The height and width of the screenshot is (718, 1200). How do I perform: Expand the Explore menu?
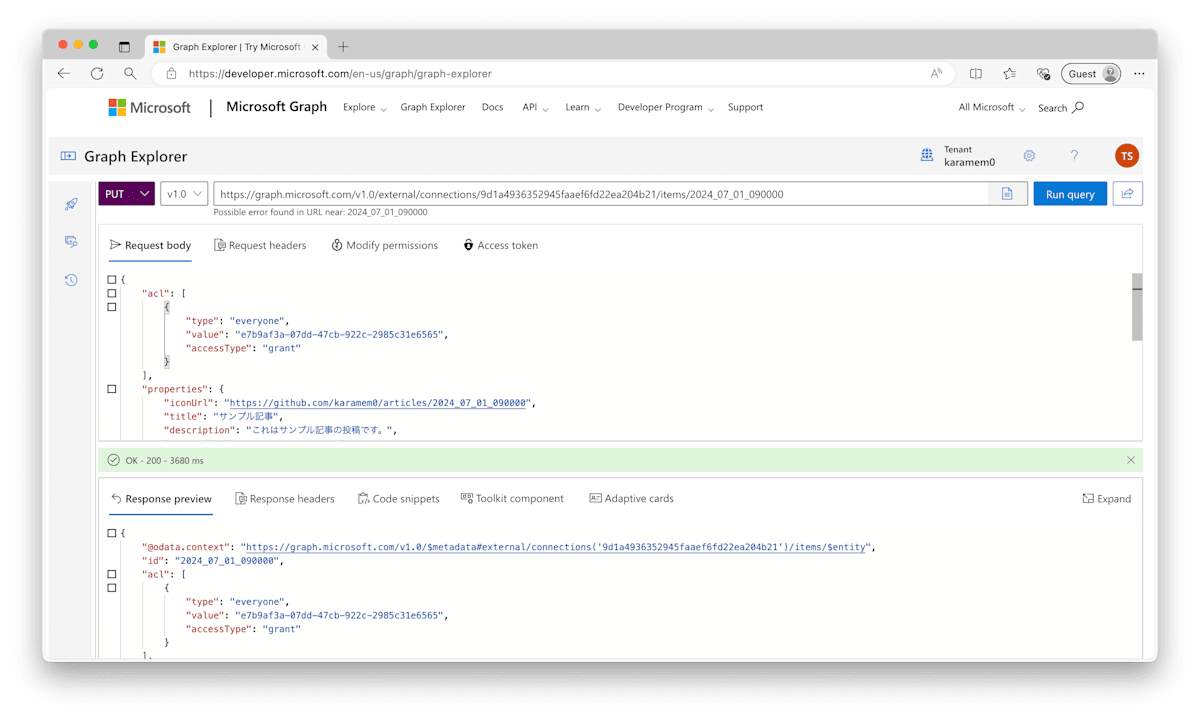click(x=365, y=107)
